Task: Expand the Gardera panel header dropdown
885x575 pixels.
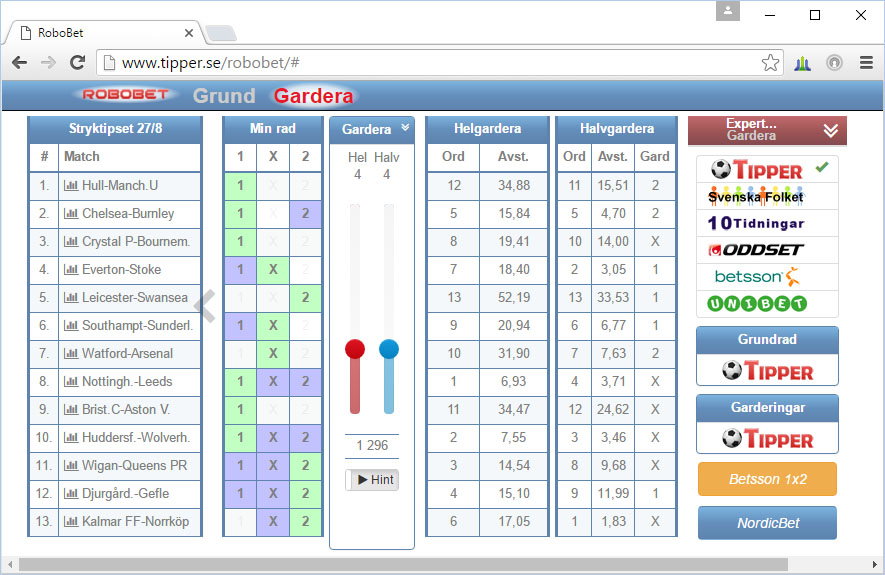Action: pos(405,128)
